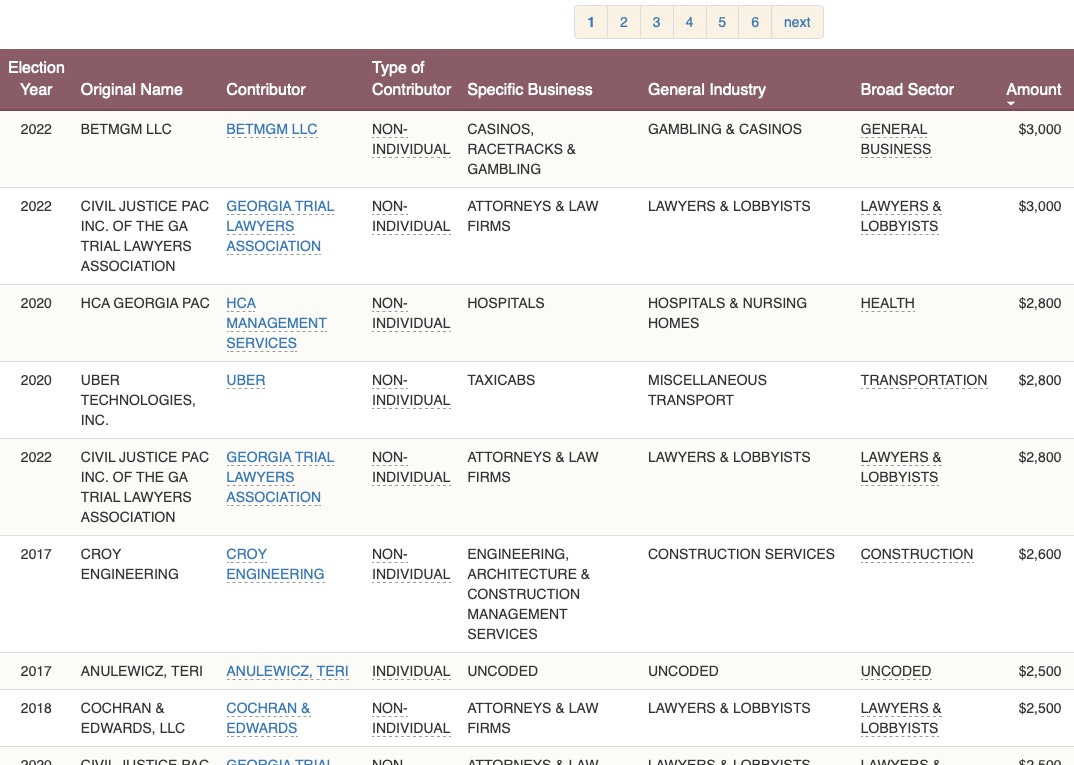
Task: Open Georgia Trial Lawyers Association link in $3,000 row
Action: click(x=280, y=226)
